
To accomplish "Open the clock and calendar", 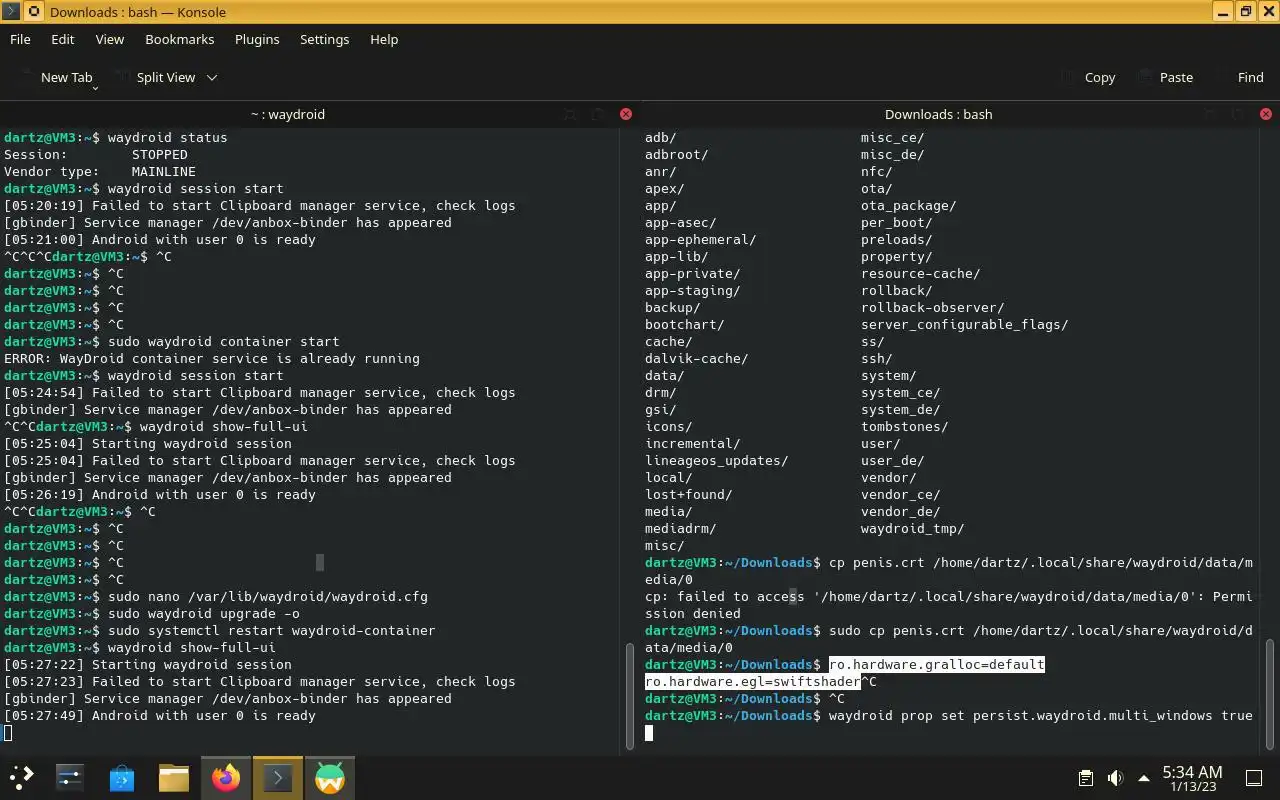I will (x=1192, y=778).
